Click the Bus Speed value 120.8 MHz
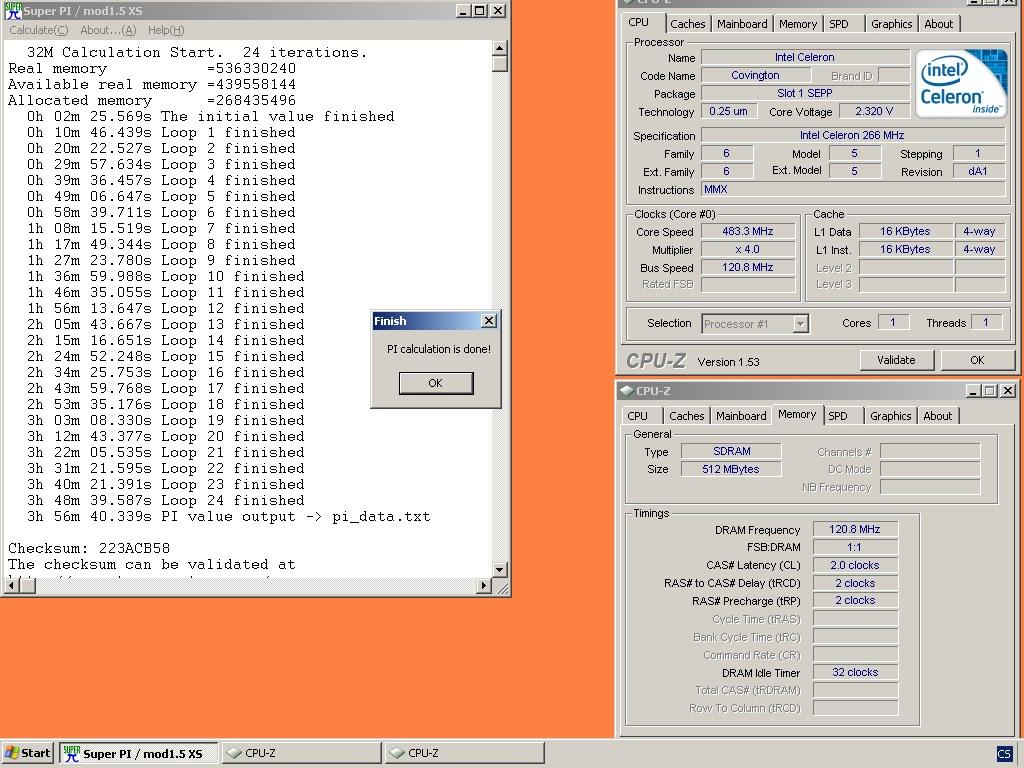This screenshot has width=1024, height=768. coord(748,267)
